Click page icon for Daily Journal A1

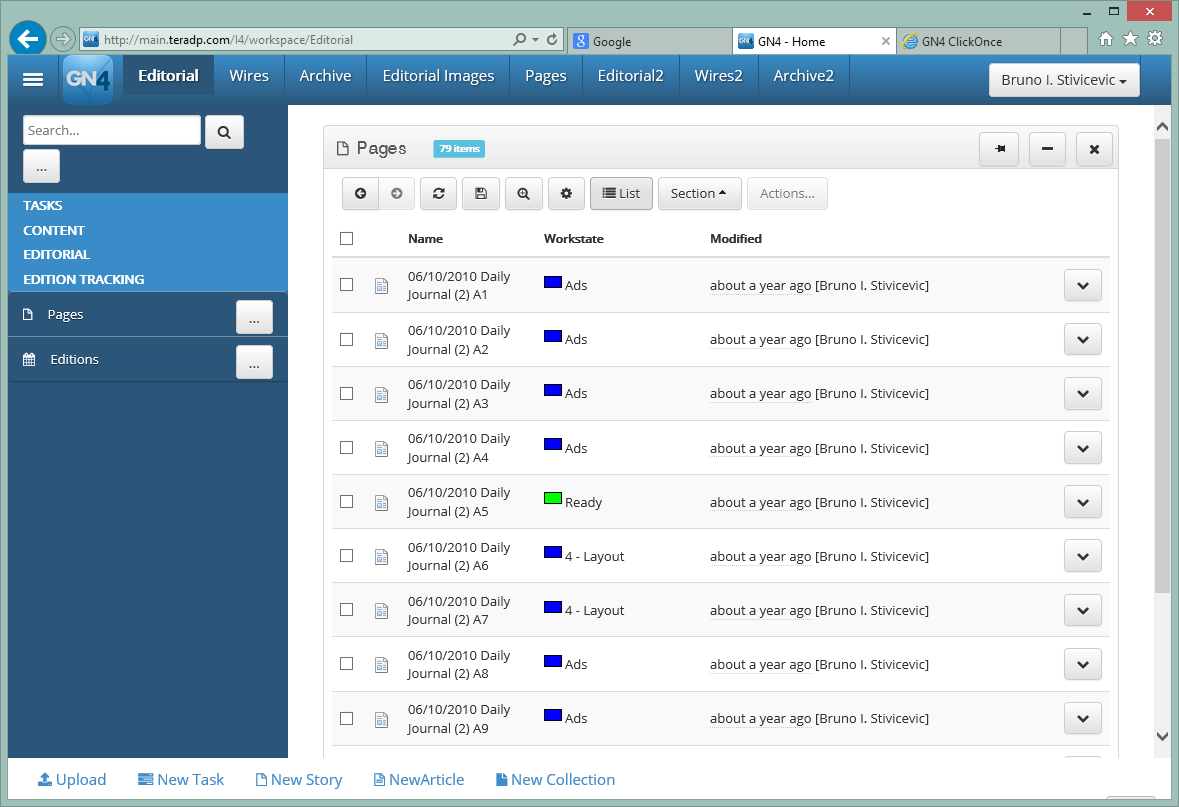tap(382, 286)
